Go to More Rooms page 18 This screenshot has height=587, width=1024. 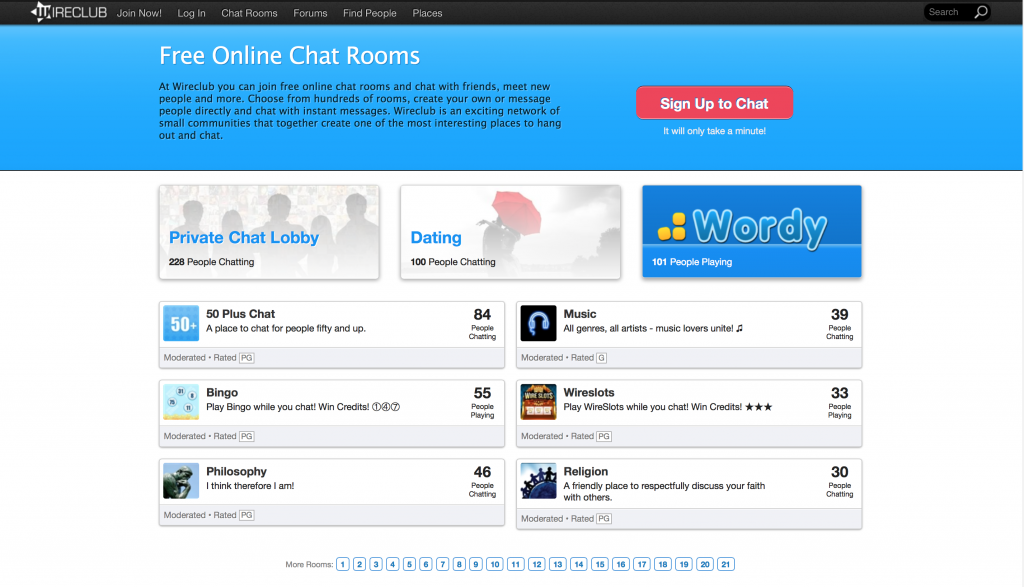[663, 564]
